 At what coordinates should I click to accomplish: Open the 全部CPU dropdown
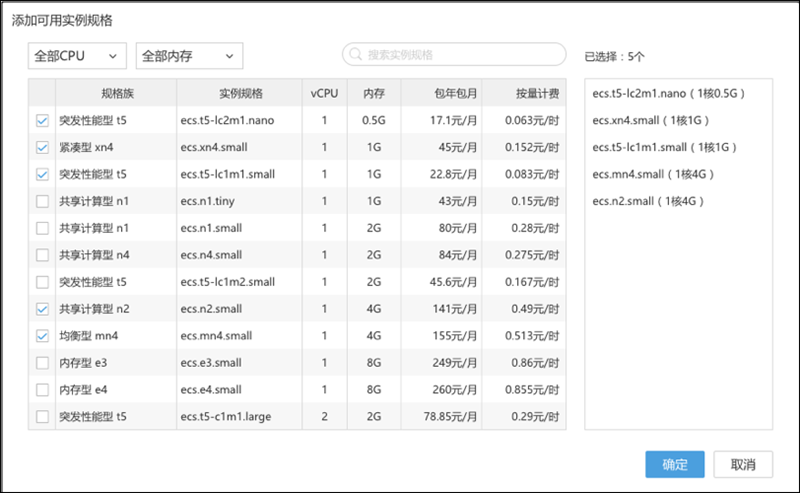point(77,56)
